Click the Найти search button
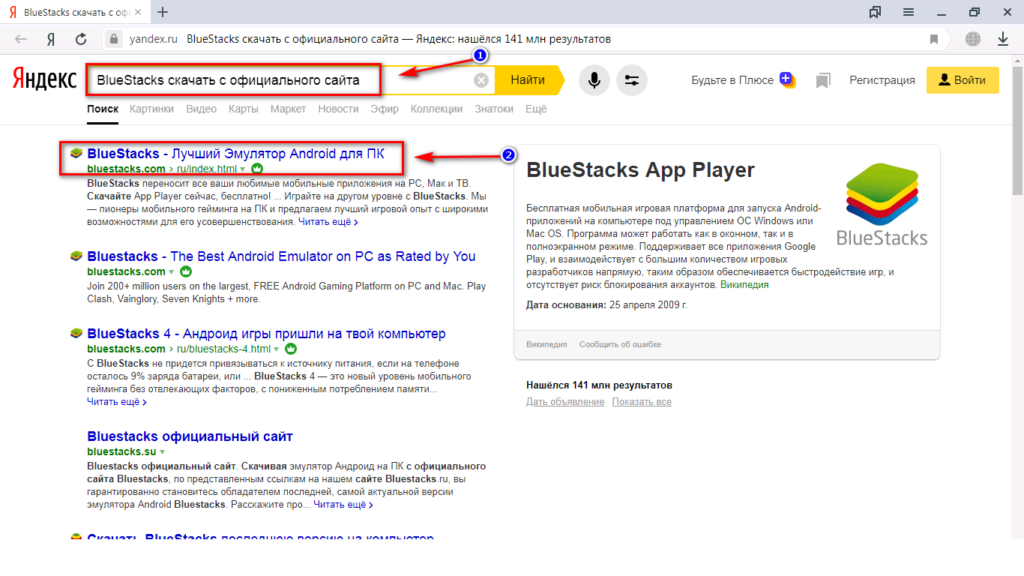 click(x=528, y=80)
